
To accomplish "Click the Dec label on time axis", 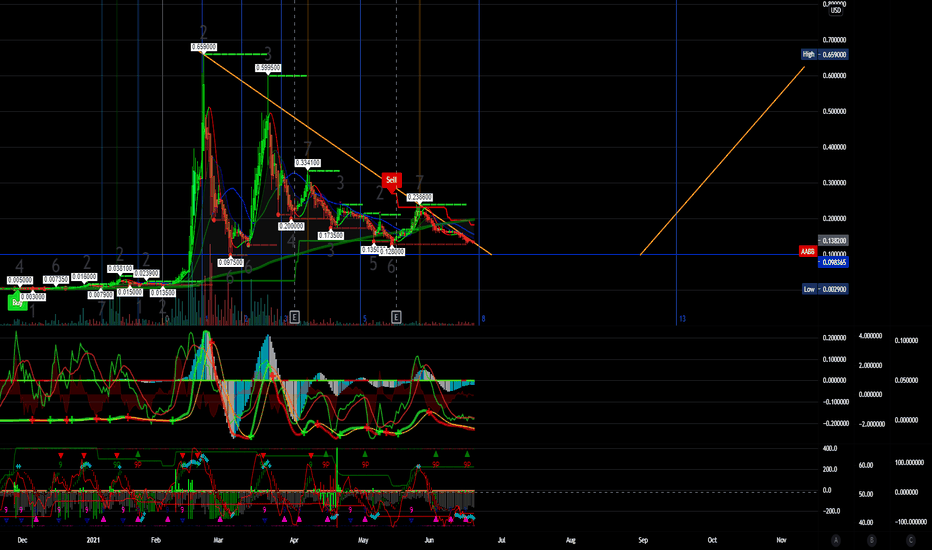I will click(x=22, y=540).
